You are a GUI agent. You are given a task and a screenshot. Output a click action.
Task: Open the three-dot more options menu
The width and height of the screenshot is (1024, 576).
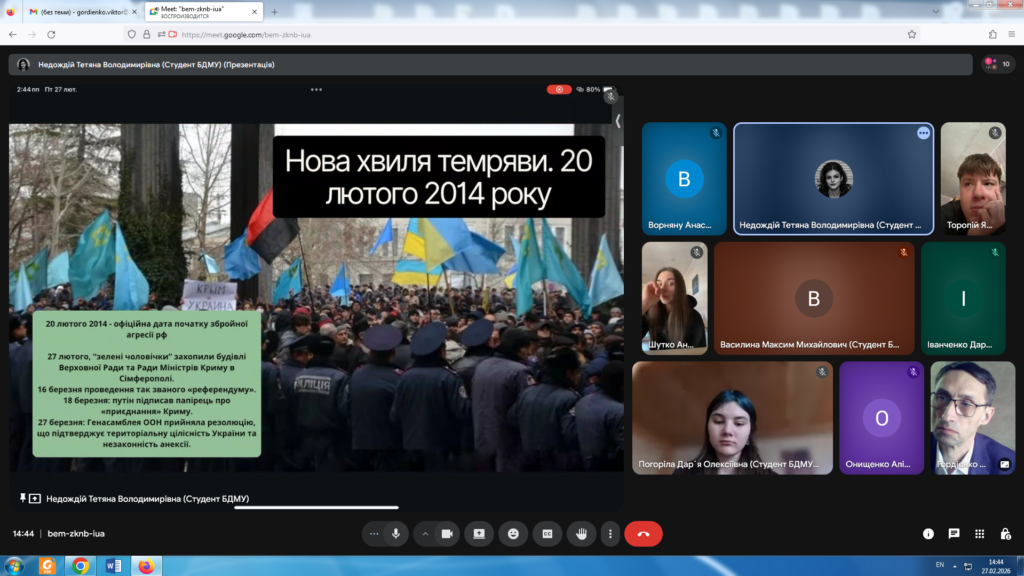tap(609, 534)
